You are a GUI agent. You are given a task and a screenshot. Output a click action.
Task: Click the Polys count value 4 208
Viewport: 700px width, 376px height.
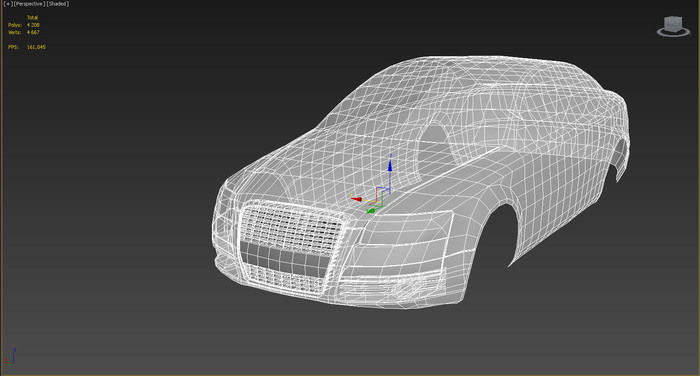tap(33, 25)
